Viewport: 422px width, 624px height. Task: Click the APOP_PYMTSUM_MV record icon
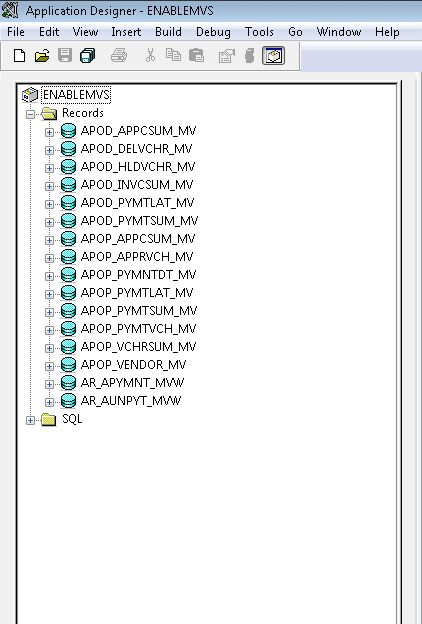coord(68,311)
